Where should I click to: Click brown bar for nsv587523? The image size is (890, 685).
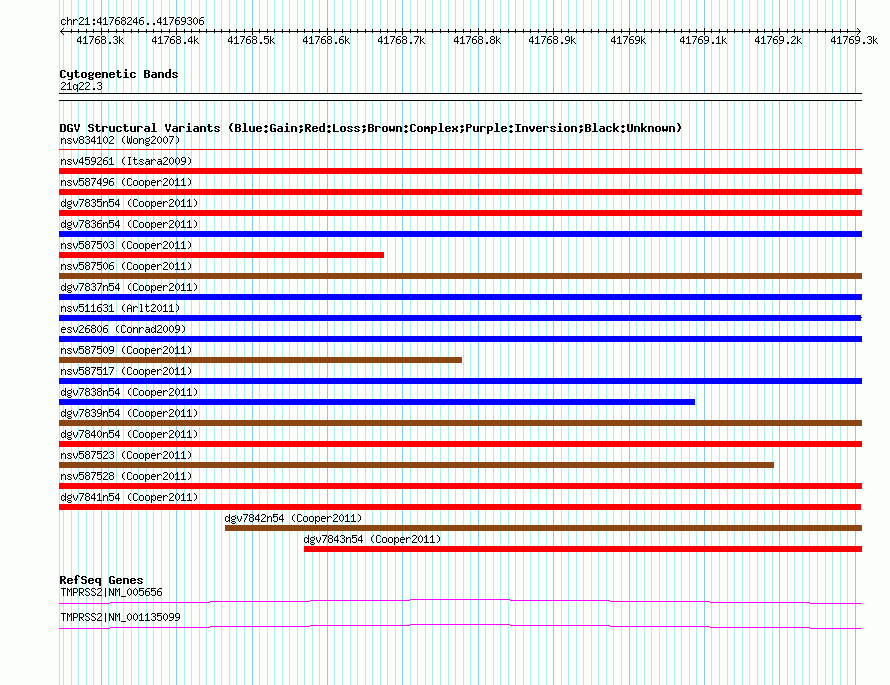click(416, 465)
